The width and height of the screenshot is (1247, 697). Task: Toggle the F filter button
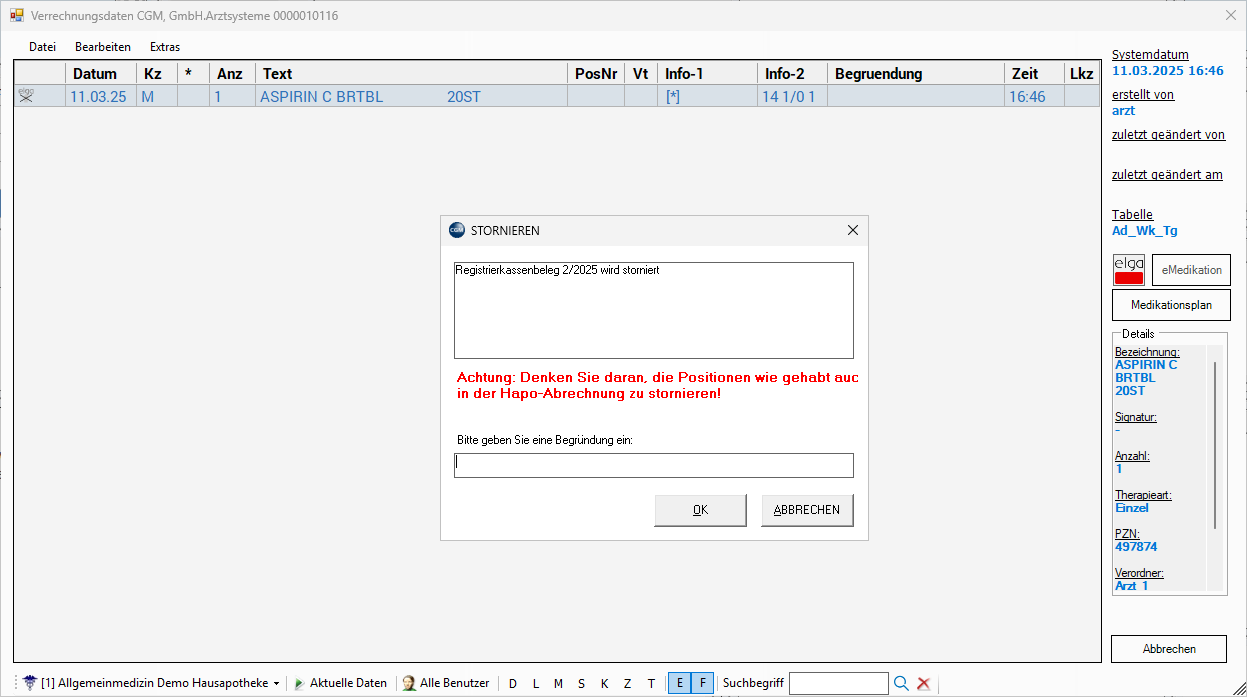tap(702, 683)
